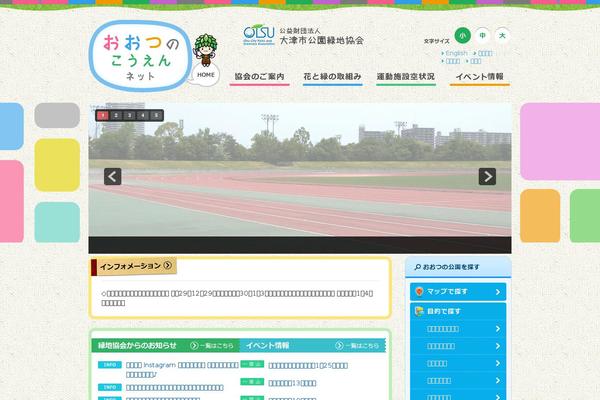600x400 pixels.
Task: Open the 花と緑の取組み menu
Action: click(333, 77)
